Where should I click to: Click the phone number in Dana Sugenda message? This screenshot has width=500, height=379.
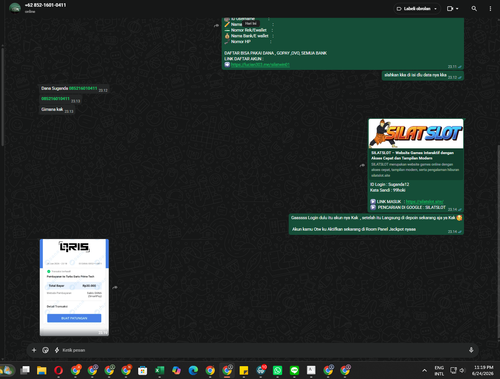click(83, 88)
